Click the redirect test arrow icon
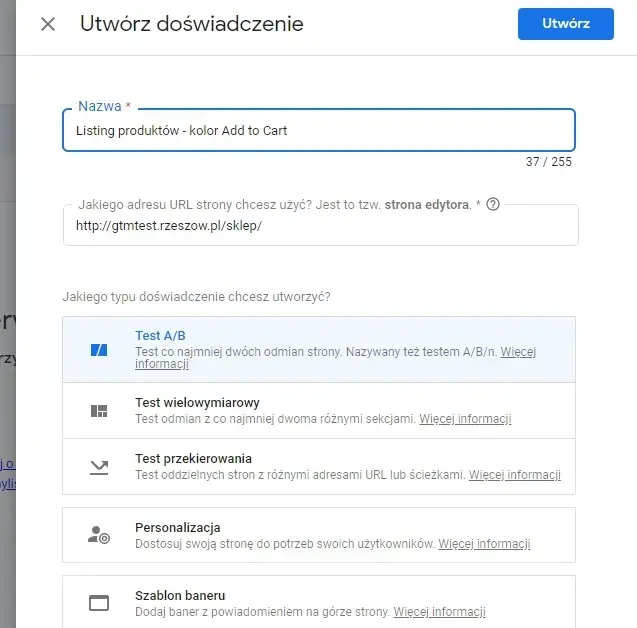The image size is (637, 628). [x=99, y=467]
